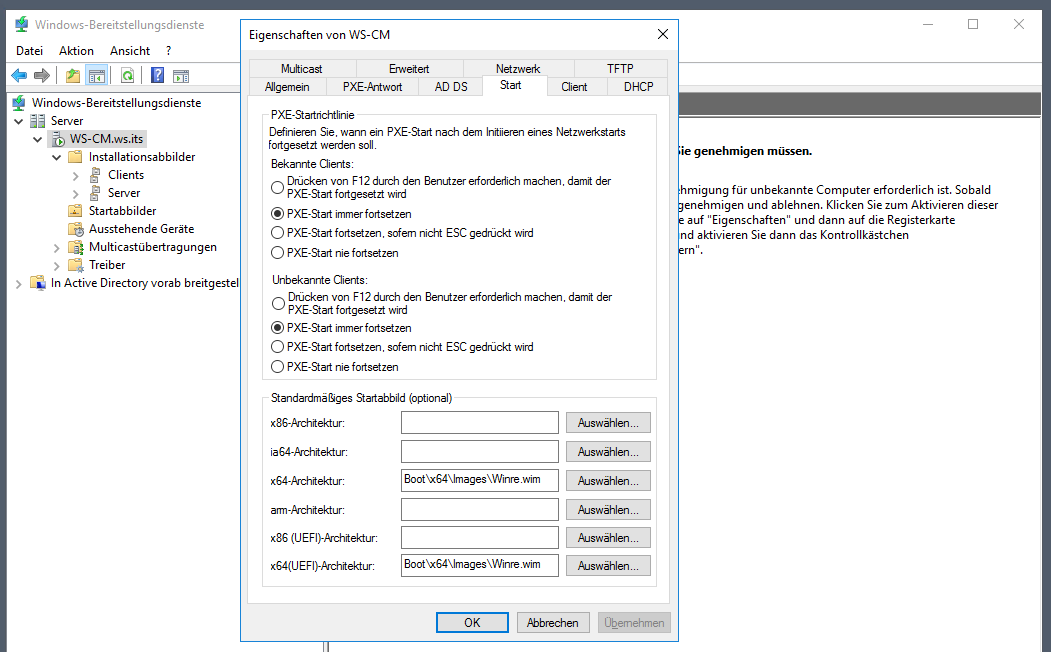This screenshot has height=652, width=1051.
Task: Select 'PXE-Start nie fortsetzen' for Bekannte Clients
Action: pyautogui.click(x=277, y=253)
